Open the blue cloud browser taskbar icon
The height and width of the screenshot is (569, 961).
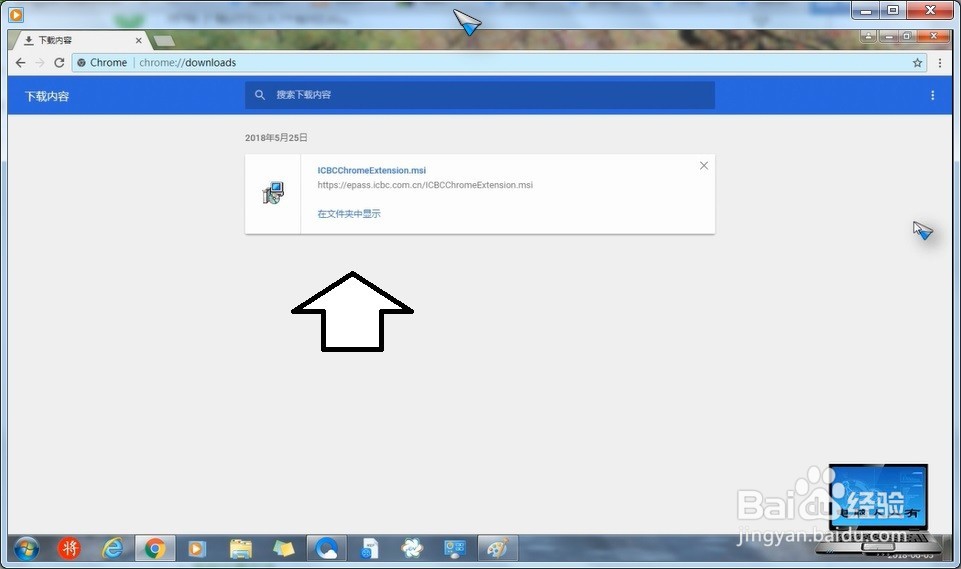327,548
